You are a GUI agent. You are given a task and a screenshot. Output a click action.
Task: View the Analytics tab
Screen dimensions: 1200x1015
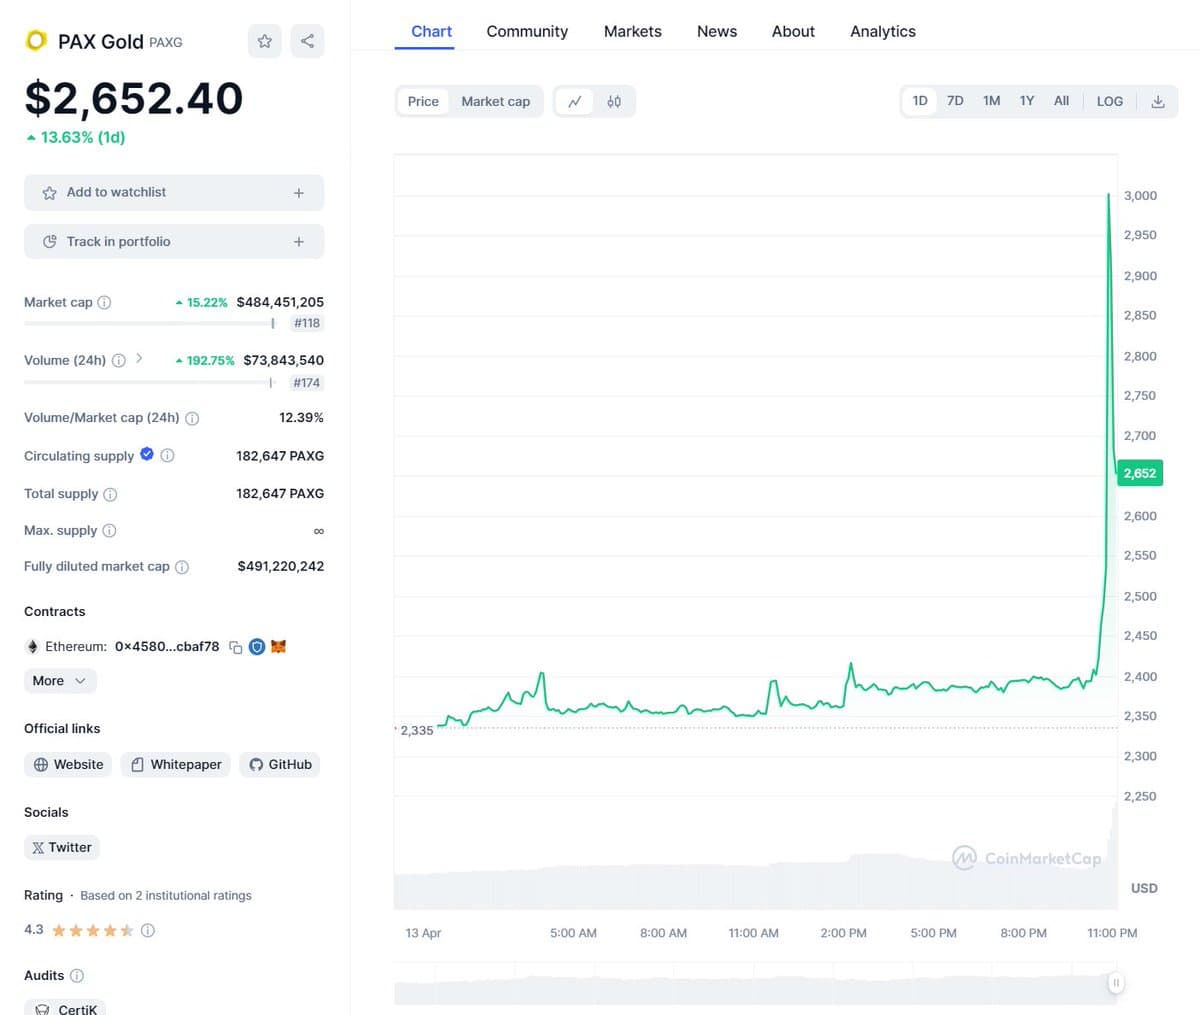click(x=883, y=31)
